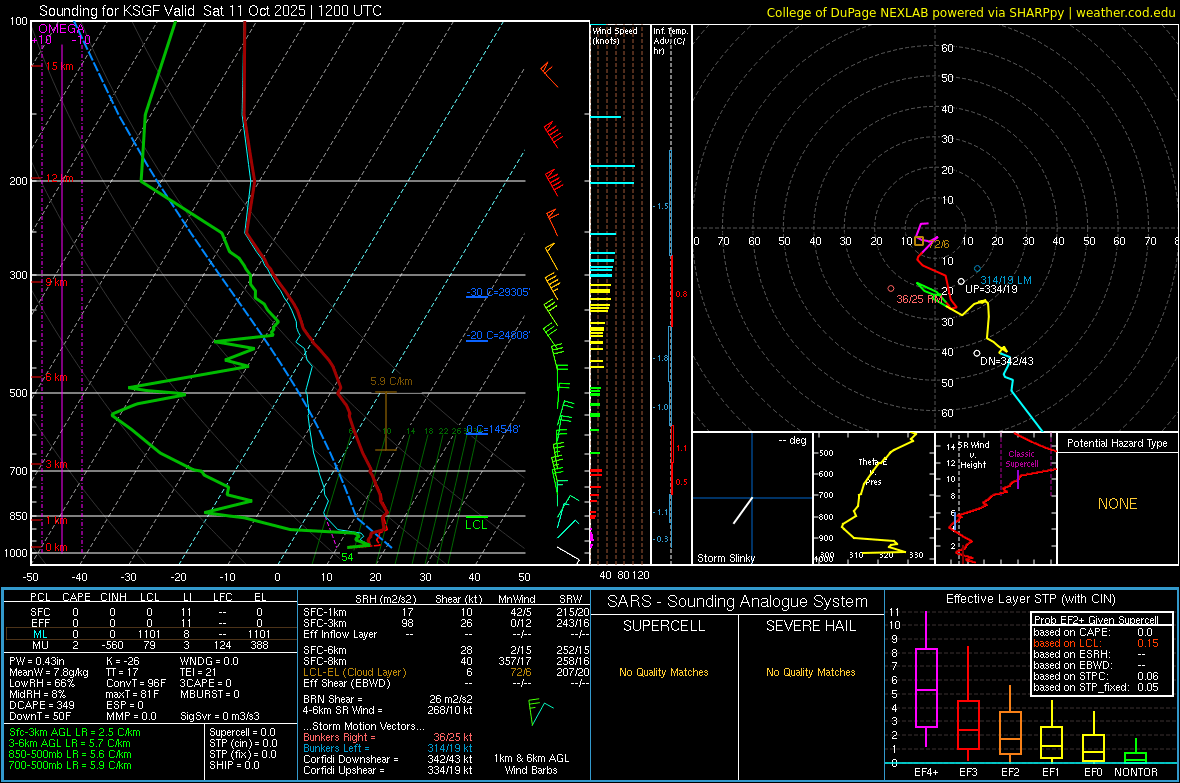
Task: Select the '15 km' height marker
Action: (x=59, y=66)
